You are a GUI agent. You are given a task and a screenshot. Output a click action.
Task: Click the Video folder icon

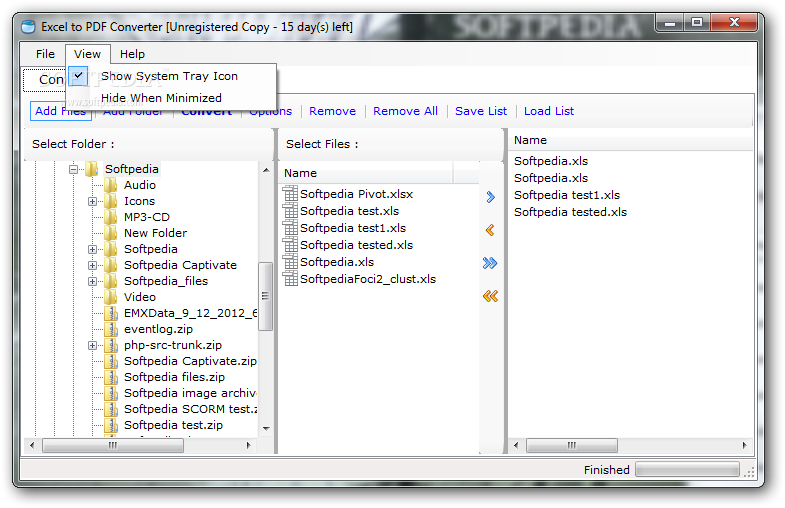pyautogui.click(x=111, y=297)
